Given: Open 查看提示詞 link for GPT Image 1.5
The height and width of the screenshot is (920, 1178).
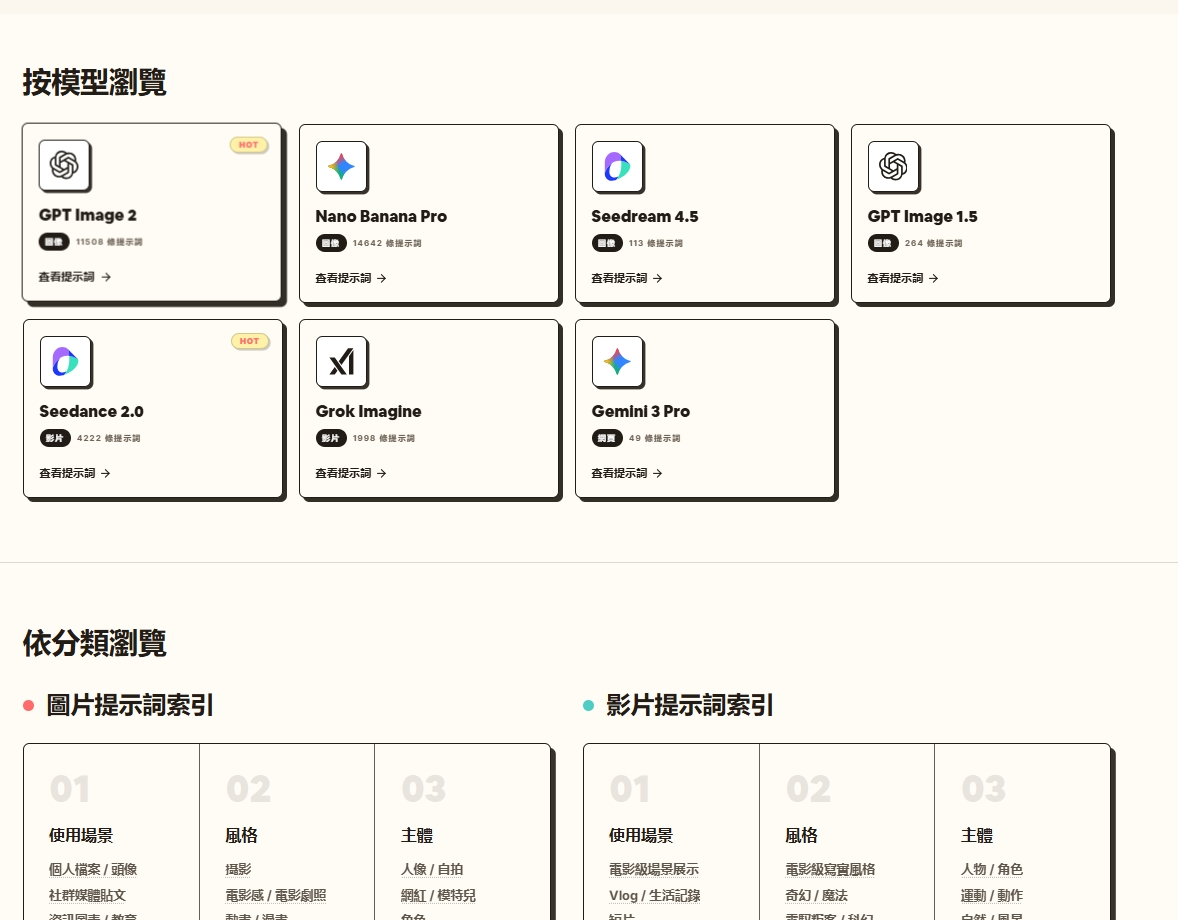Looking at the screenshot, I should [x=902, y=279].
